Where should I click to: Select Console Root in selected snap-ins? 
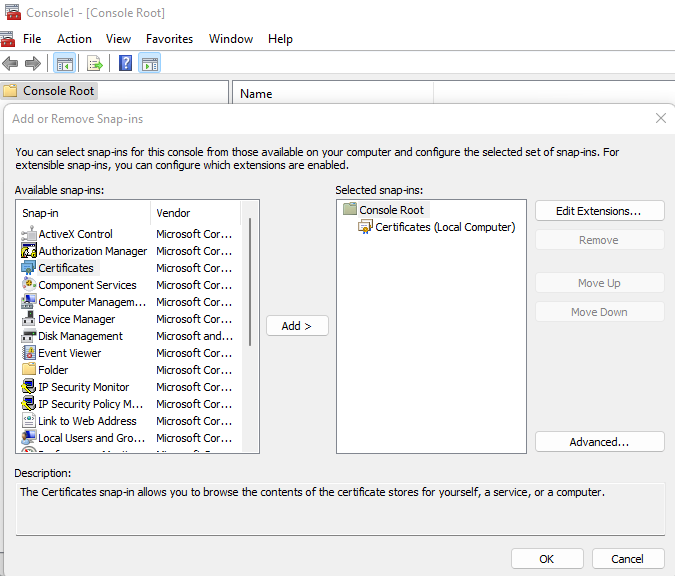[x=391, y=210]
